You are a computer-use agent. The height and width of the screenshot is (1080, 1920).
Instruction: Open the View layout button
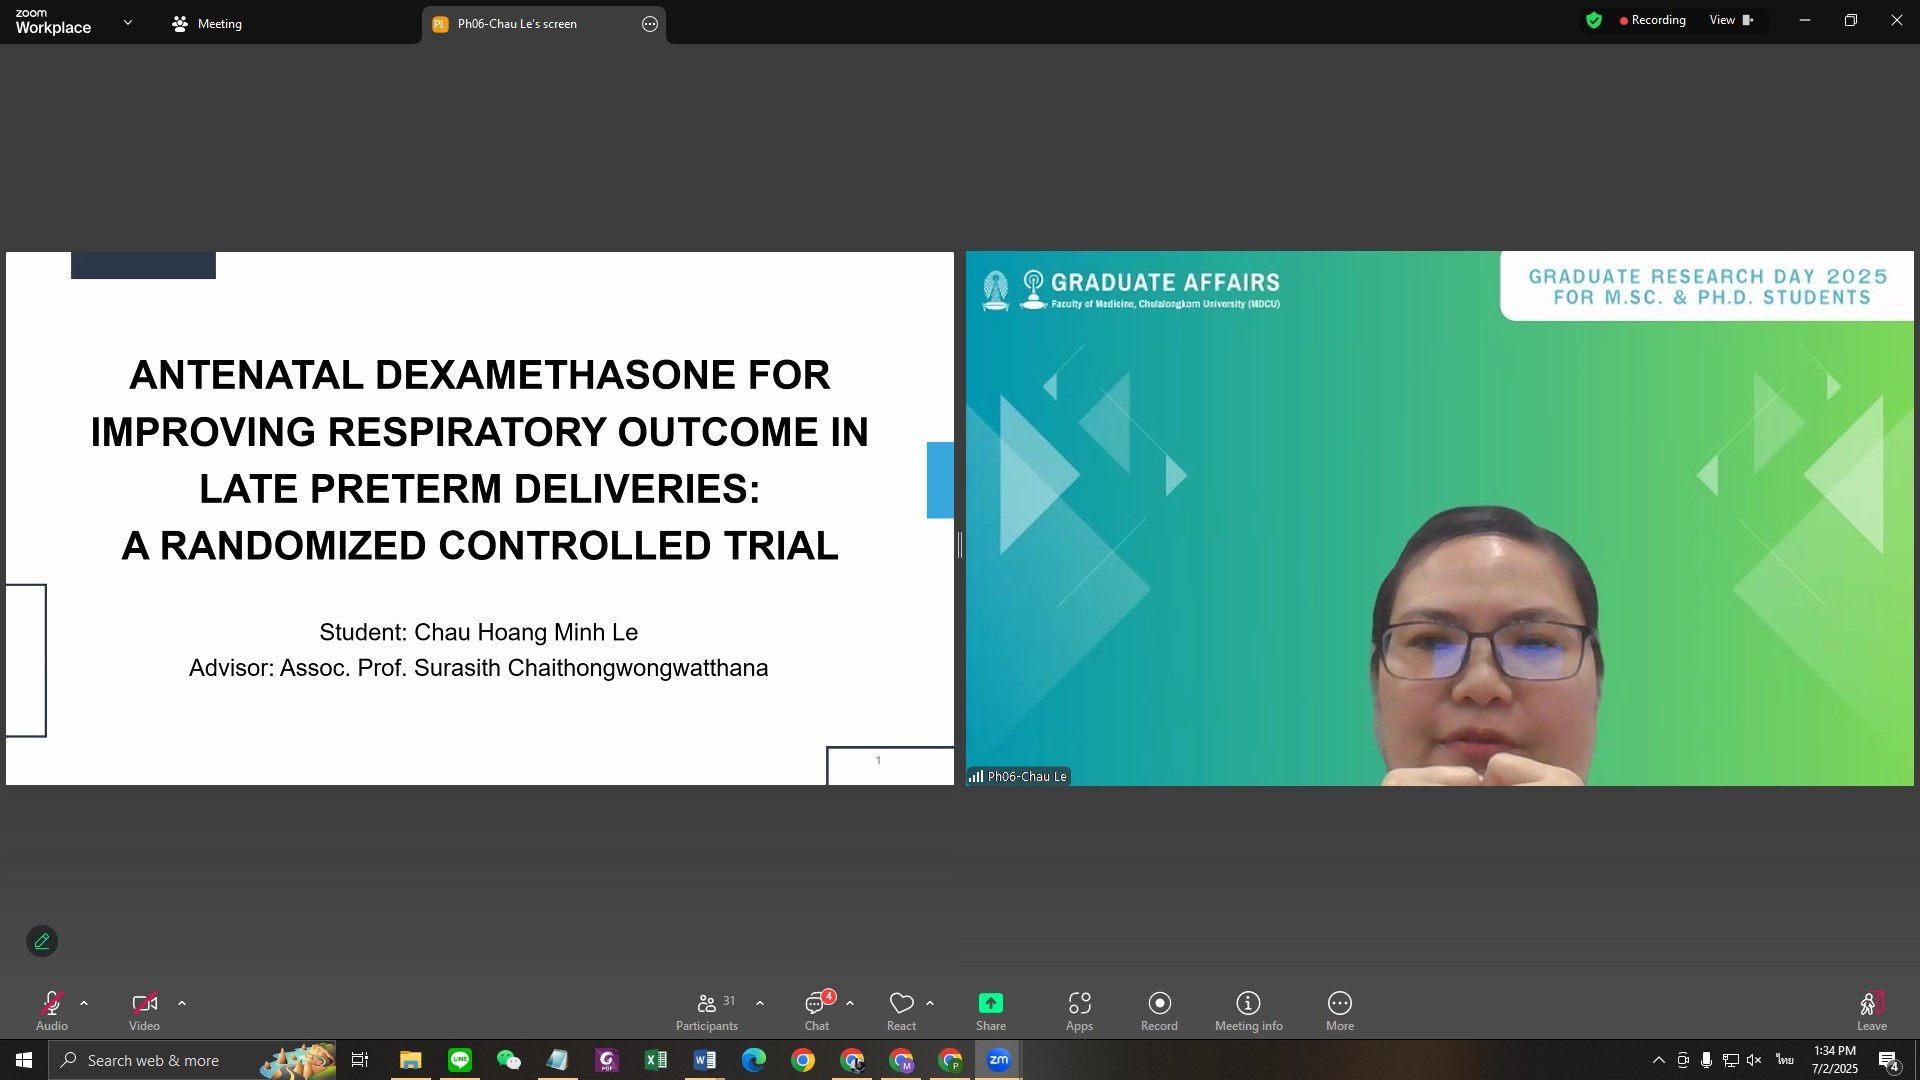[x=1731, y=20]
